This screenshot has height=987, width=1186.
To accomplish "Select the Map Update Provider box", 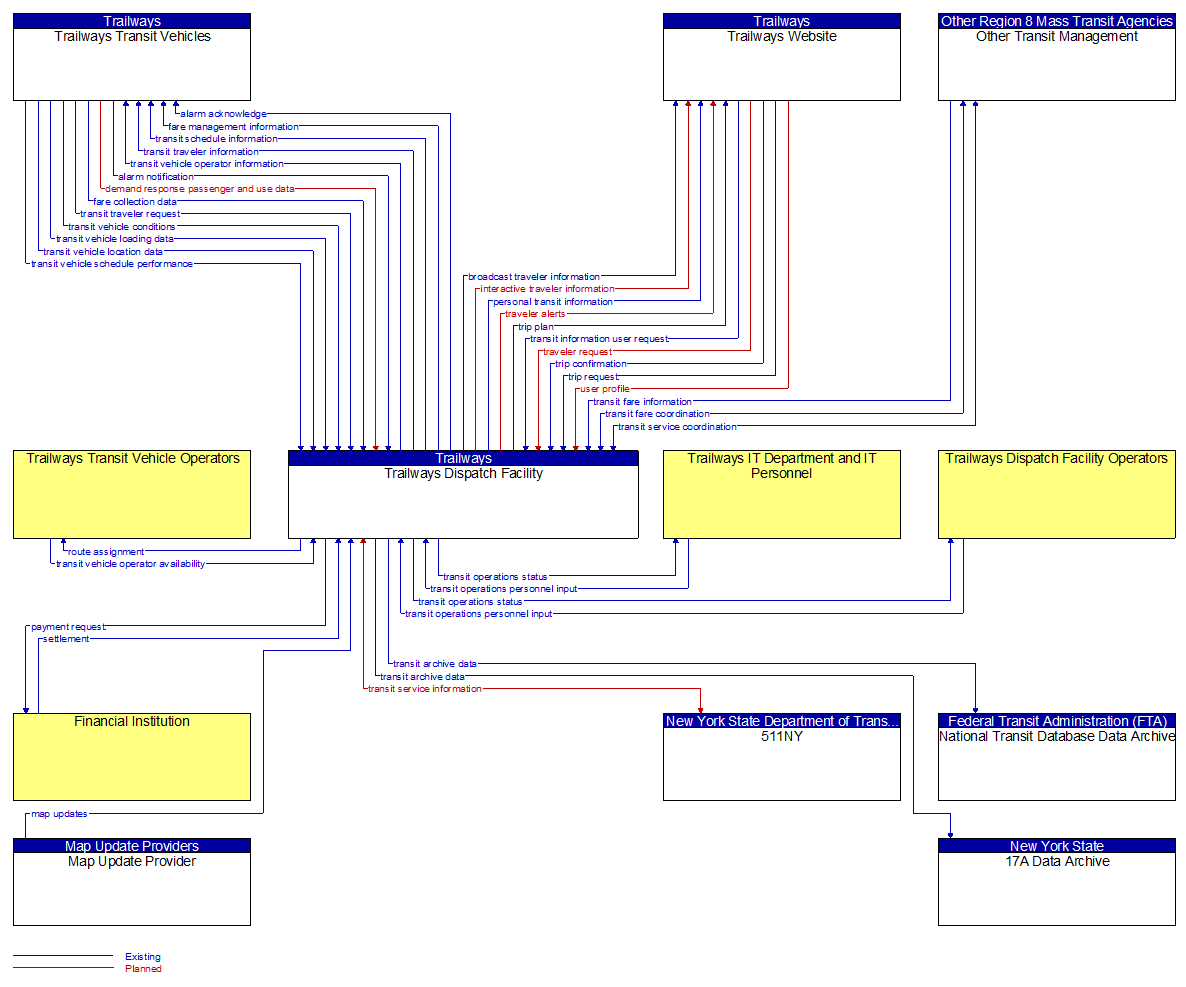I will tap(132, 882).
